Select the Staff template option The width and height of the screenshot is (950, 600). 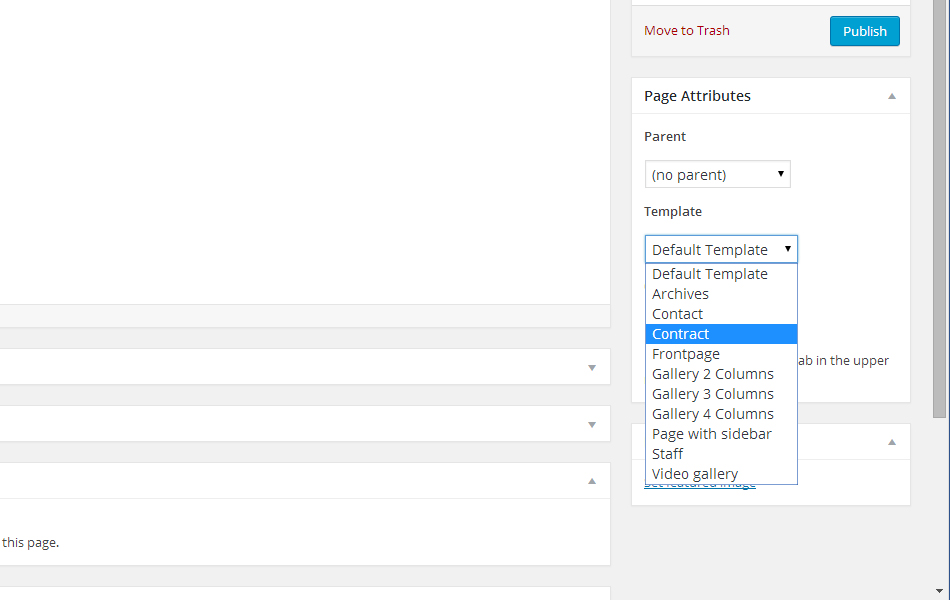[668, 454]
